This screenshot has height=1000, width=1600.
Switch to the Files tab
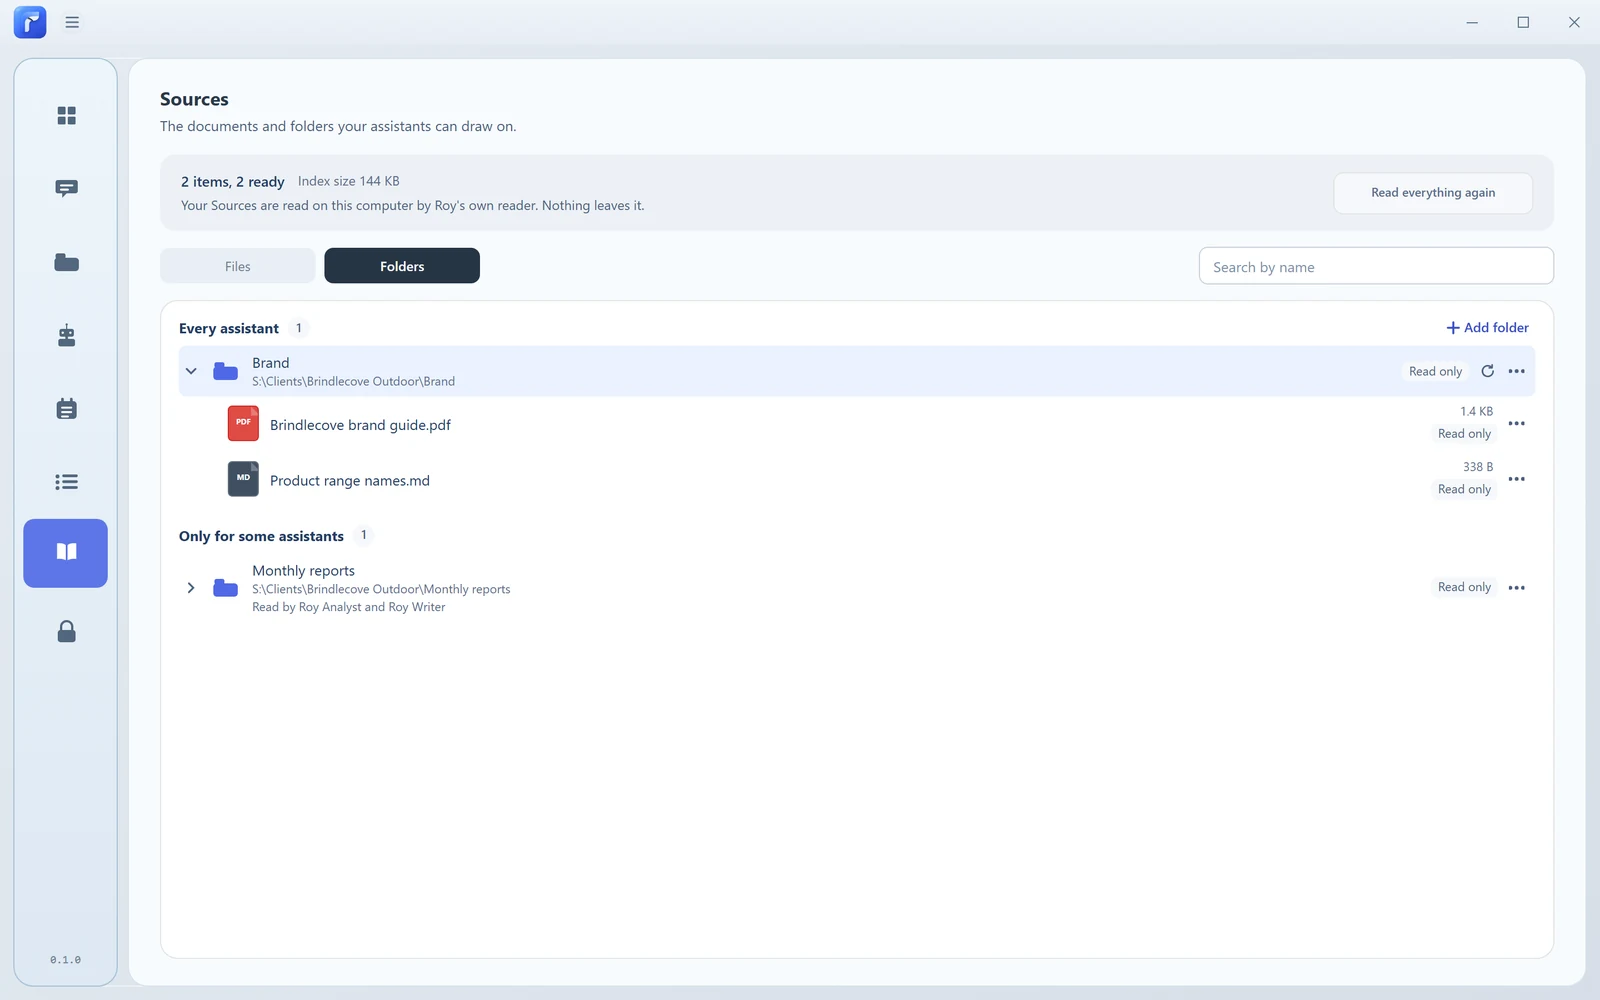238,266
